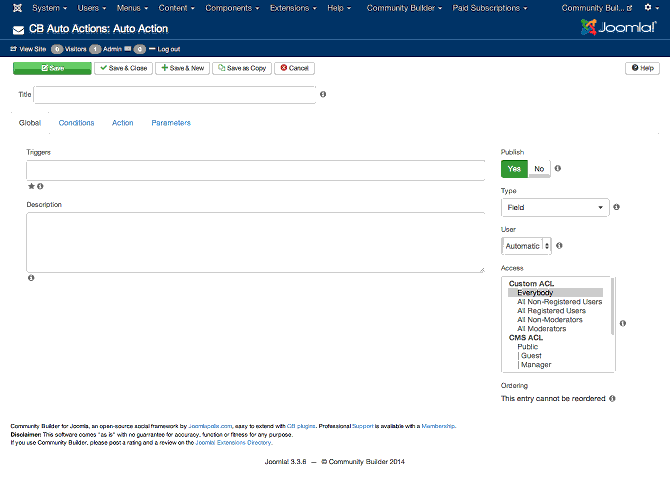Open the Help menu in top bar
Viewport: 670px width, 498px height.
pos(339,8)
